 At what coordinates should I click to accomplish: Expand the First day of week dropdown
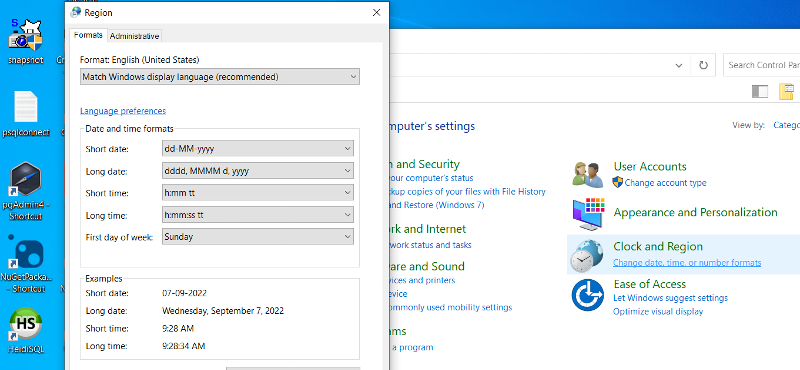[258, 237]
